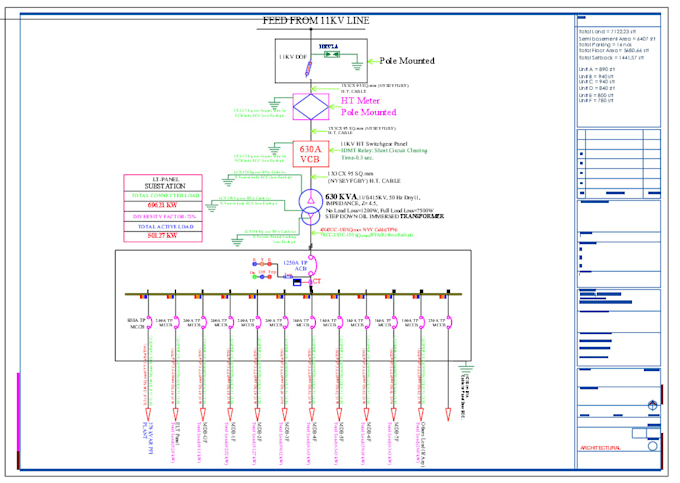680x483 pixels.
Task: Click the blue meter box beside CT
Action: coord(297,283)
